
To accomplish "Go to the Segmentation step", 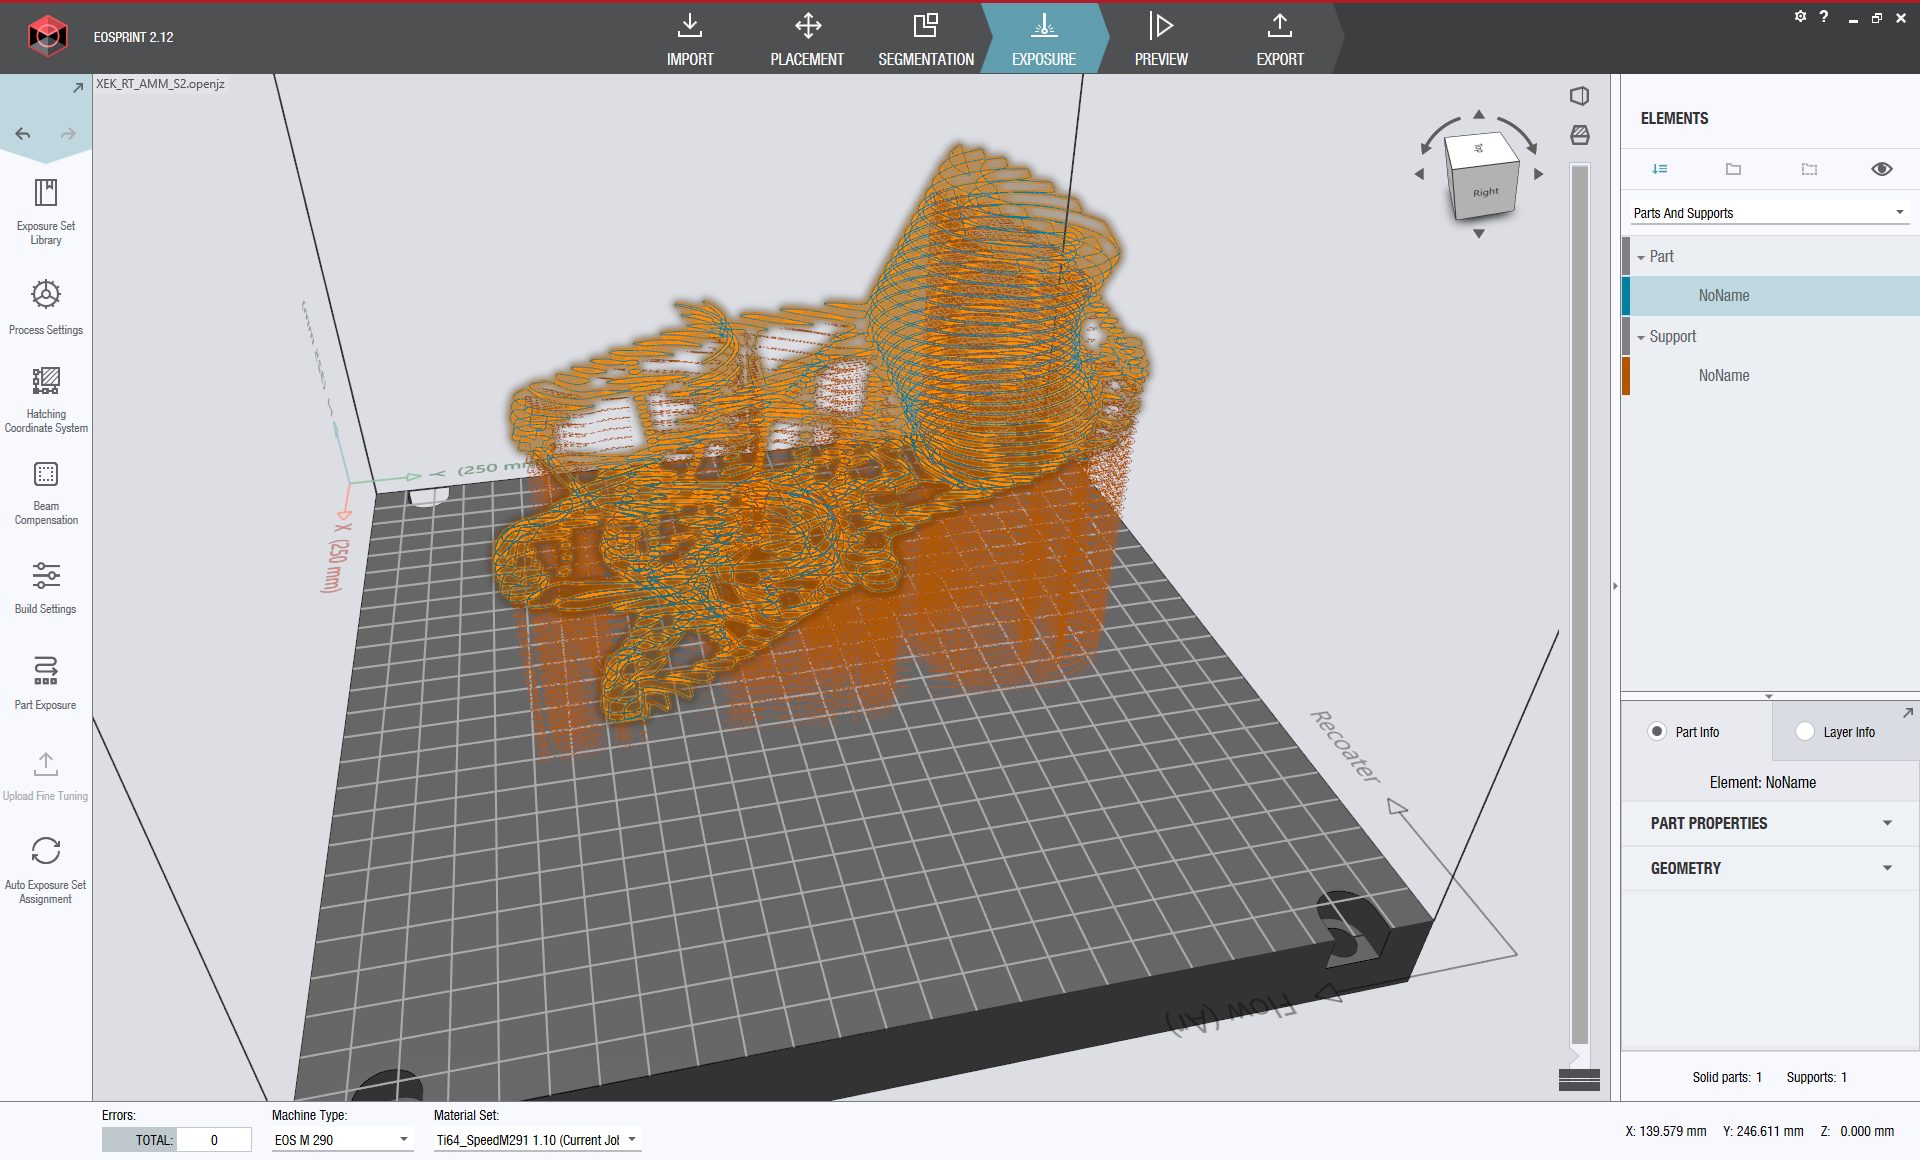I will [x=926, y=40].
